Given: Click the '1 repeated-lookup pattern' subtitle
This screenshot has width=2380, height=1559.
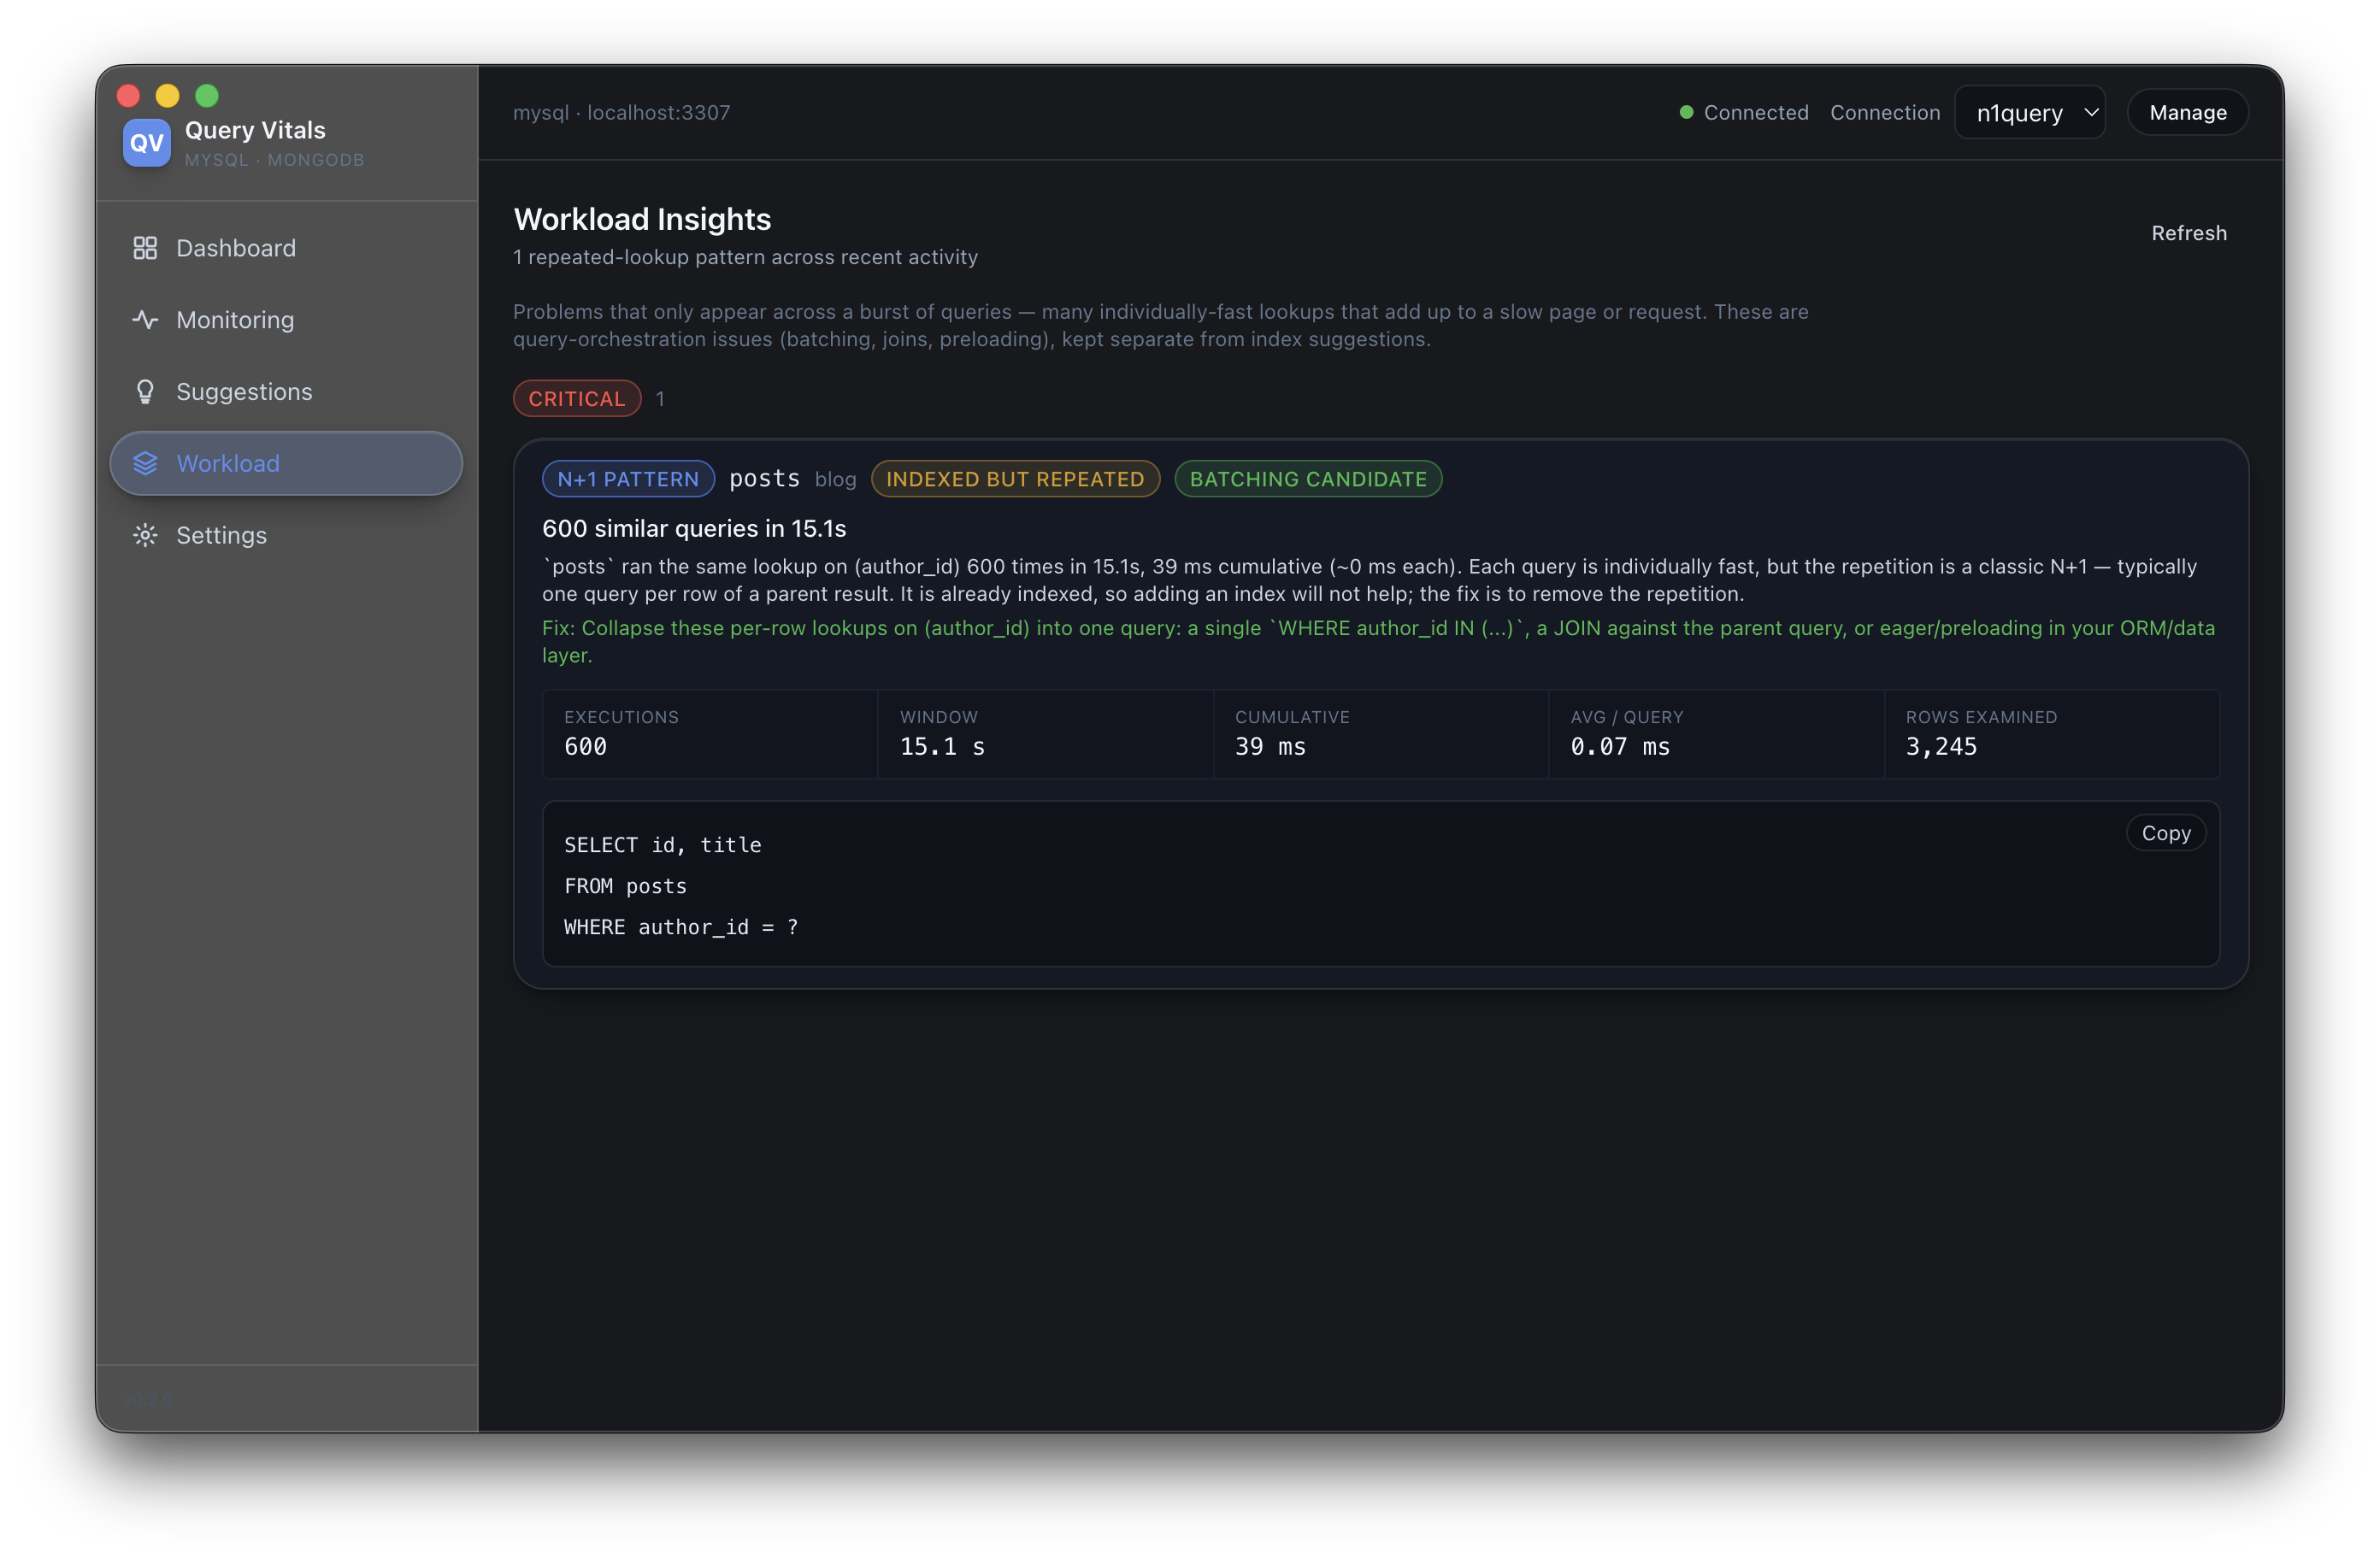Looking at the screenshot, I should coord(745,257).
